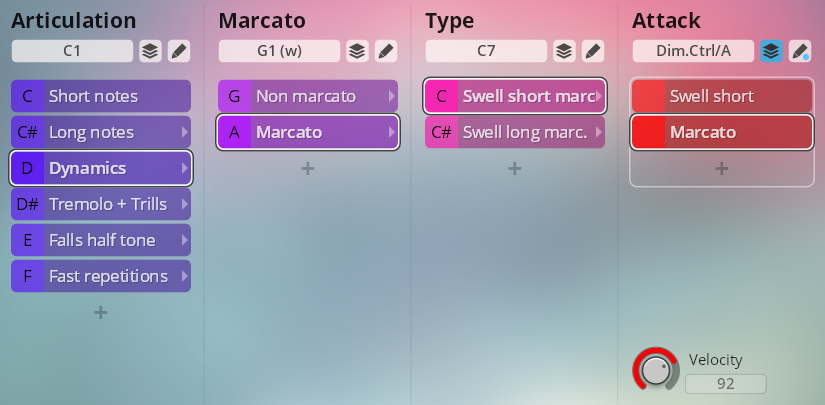
Task: Click the Velocity value field showing 92
Action: point(725,384)
